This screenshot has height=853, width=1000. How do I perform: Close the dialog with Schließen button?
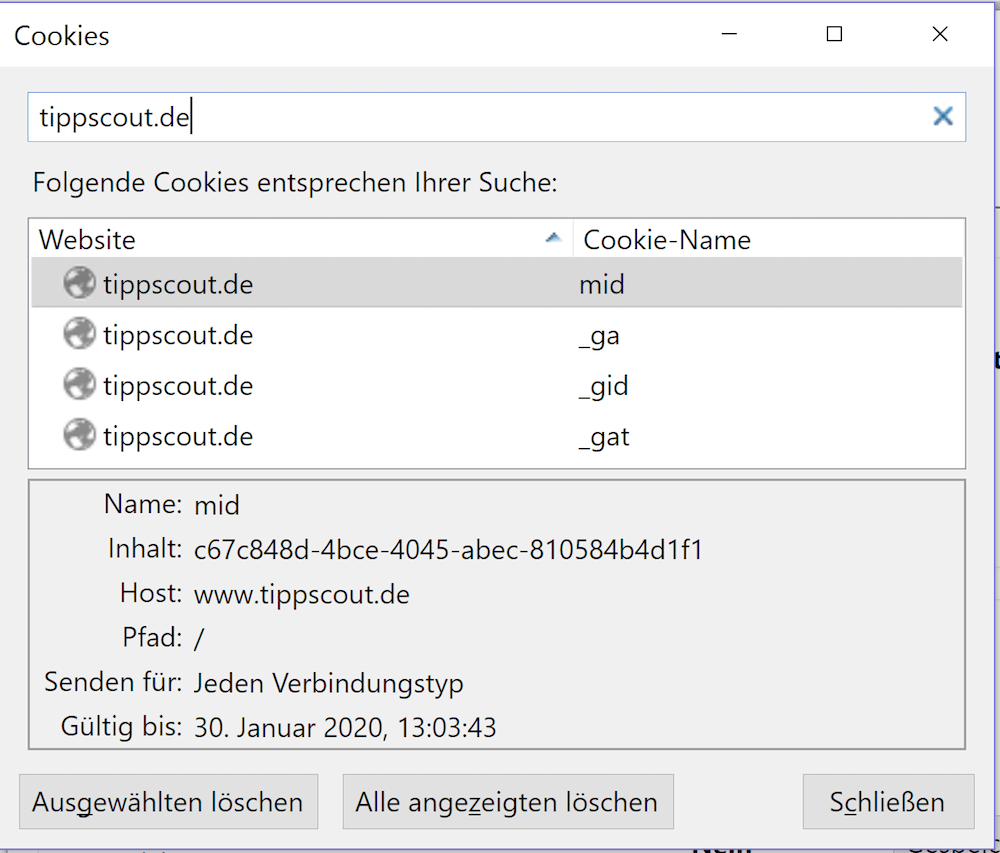888,802
